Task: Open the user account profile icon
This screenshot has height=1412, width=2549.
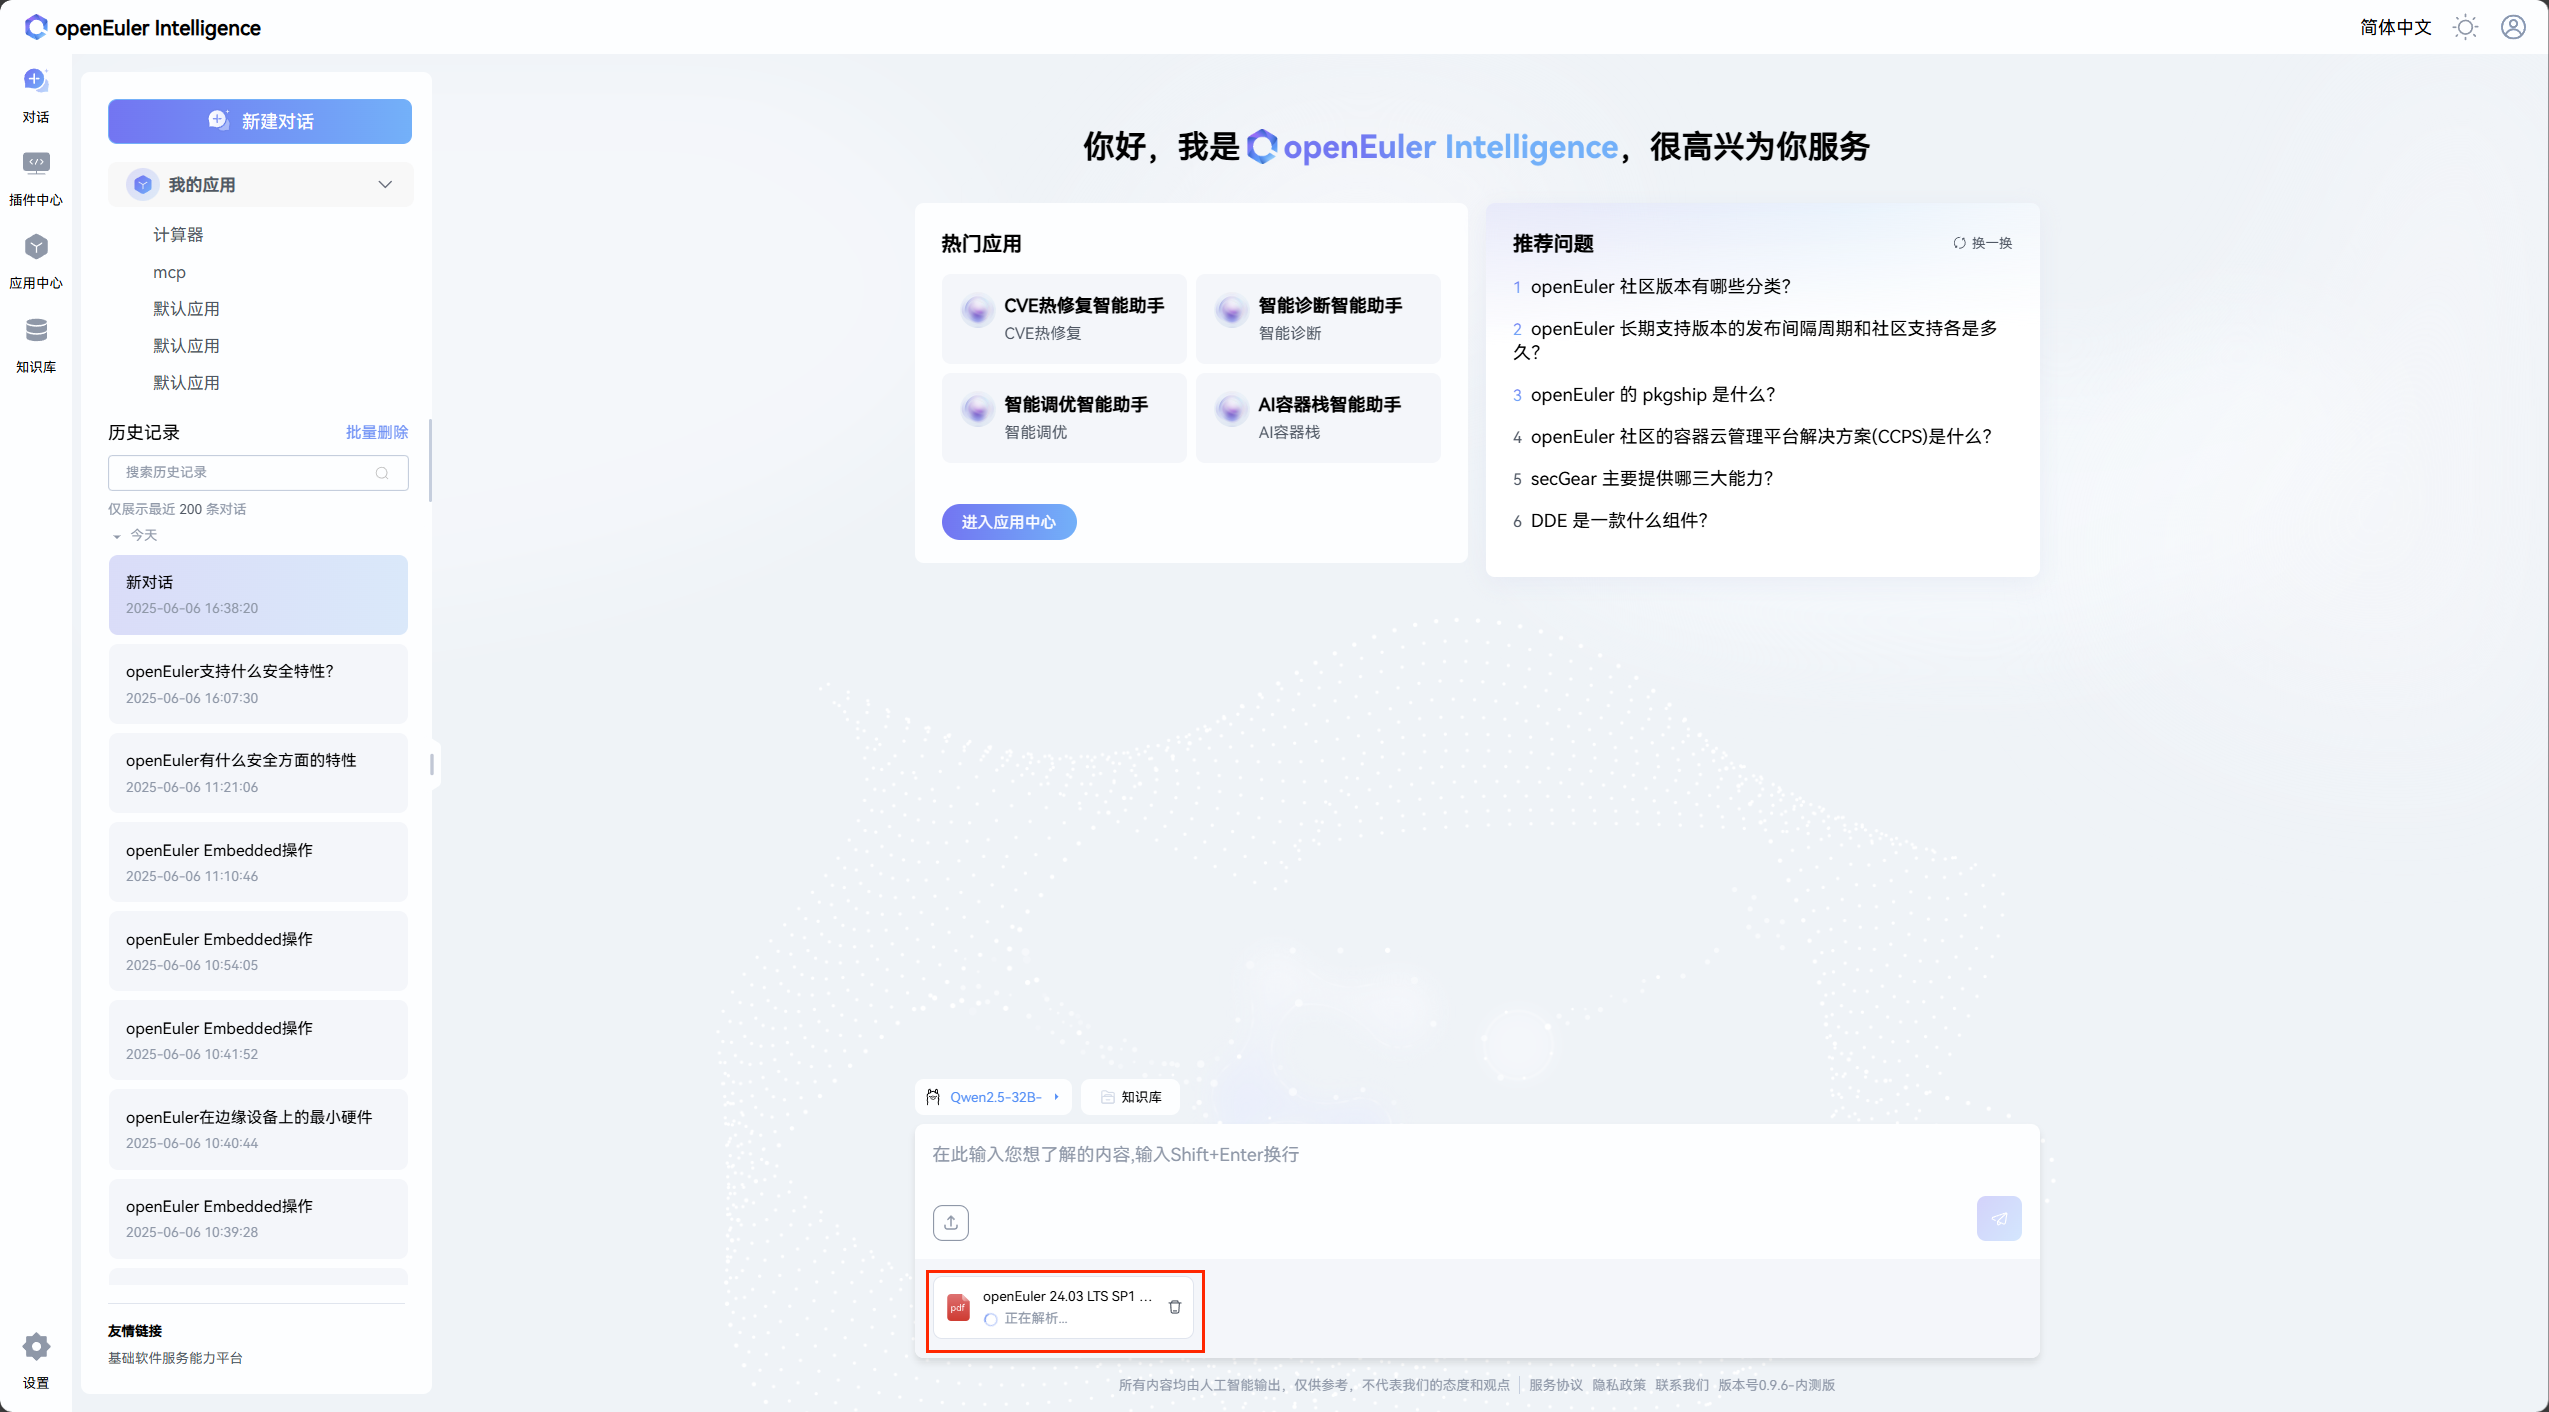Action: tap(2513, 27)
